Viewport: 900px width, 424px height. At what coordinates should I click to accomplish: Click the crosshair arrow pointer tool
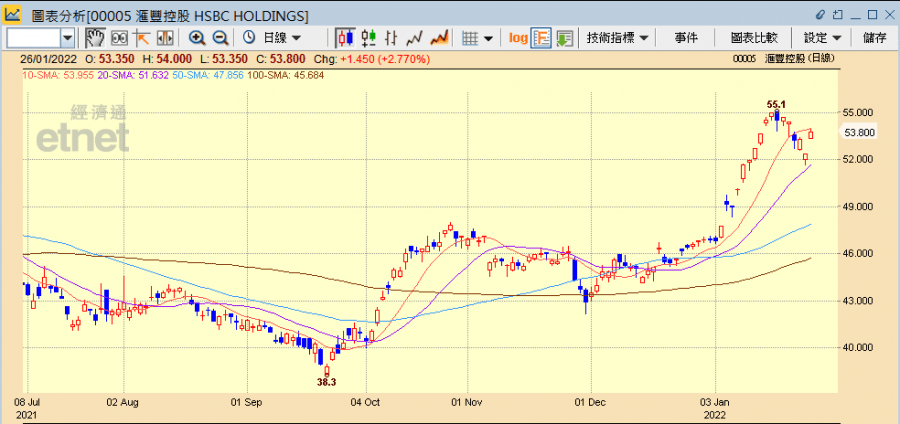pos(141,38)
